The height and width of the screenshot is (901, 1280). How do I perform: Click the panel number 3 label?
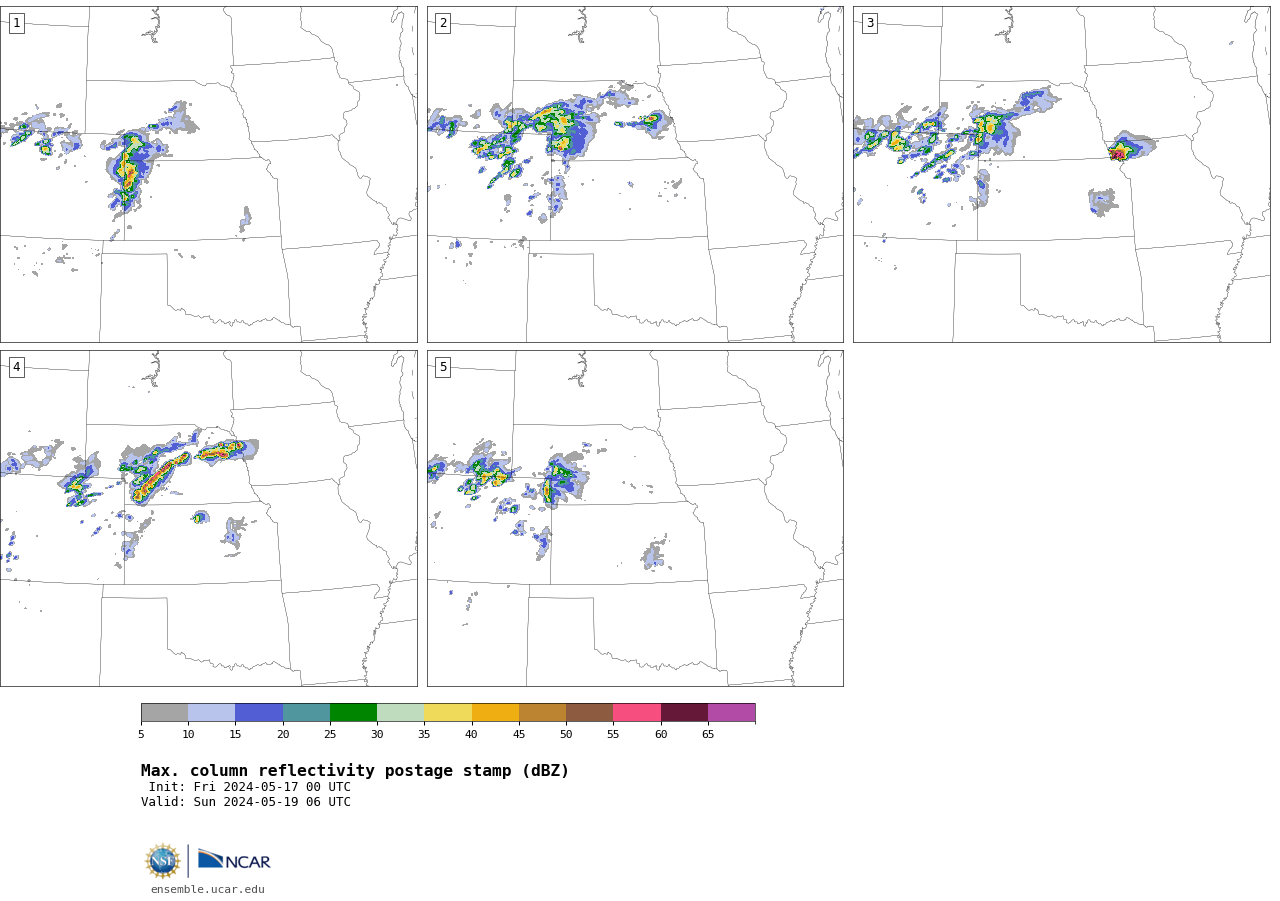(869, 23)
